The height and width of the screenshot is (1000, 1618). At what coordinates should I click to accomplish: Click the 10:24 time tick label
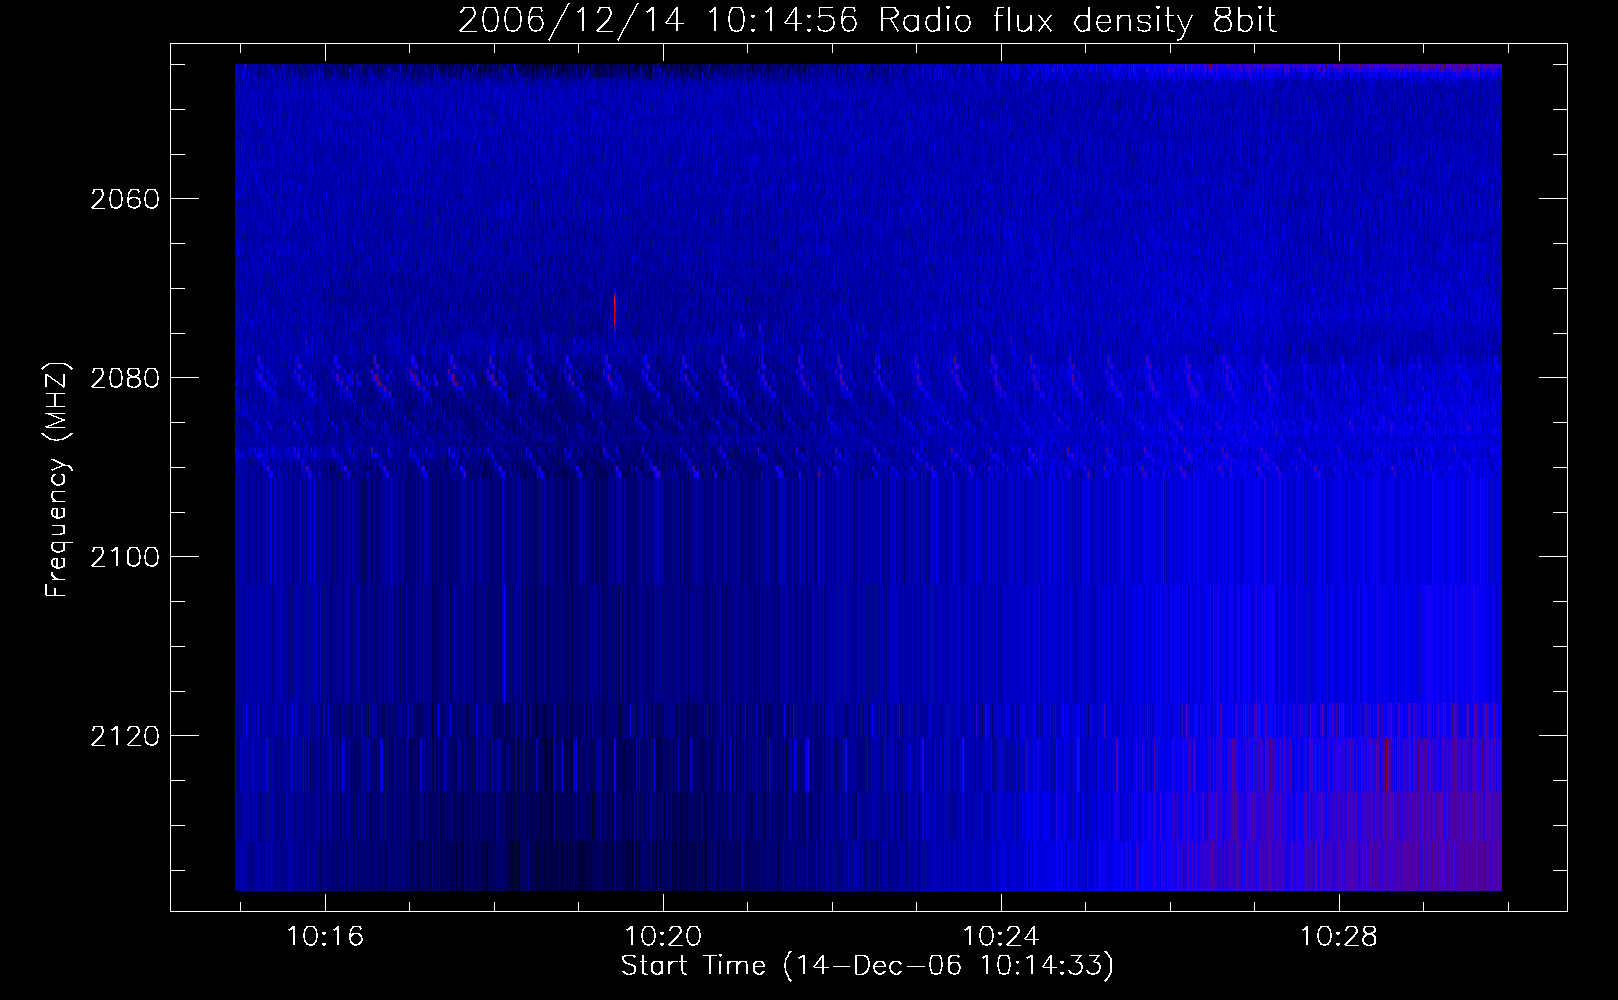click(1001, 937)
